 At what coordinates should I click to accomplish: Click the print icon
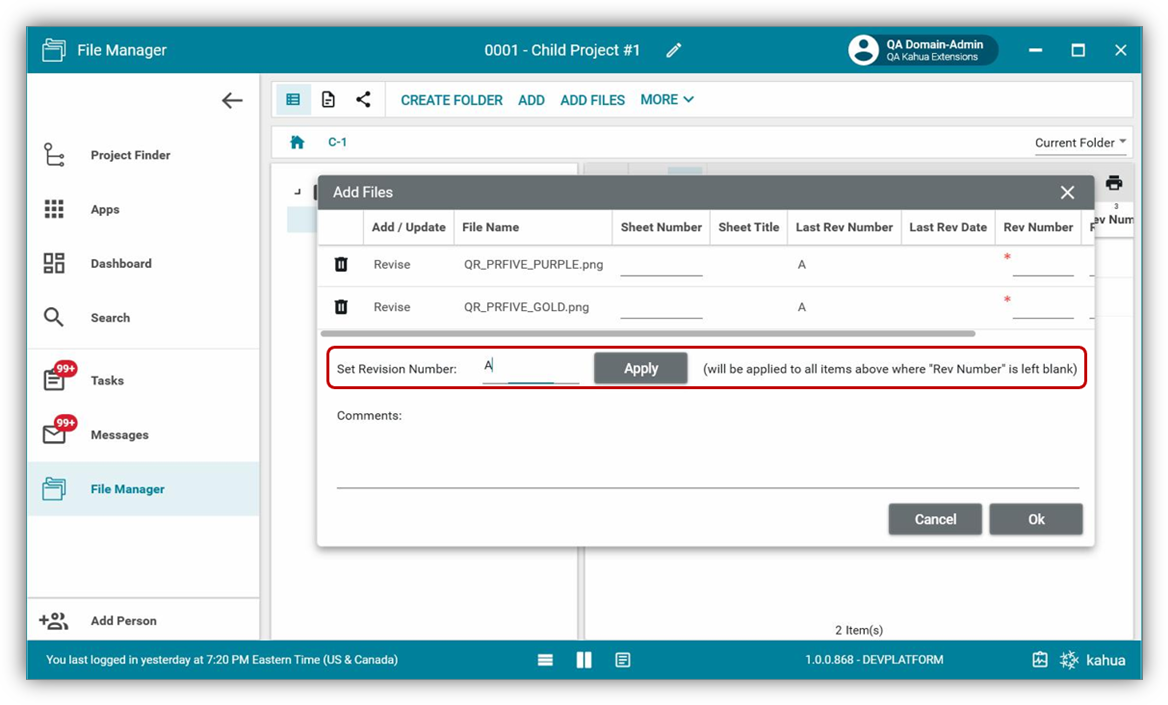(1114, 183)
